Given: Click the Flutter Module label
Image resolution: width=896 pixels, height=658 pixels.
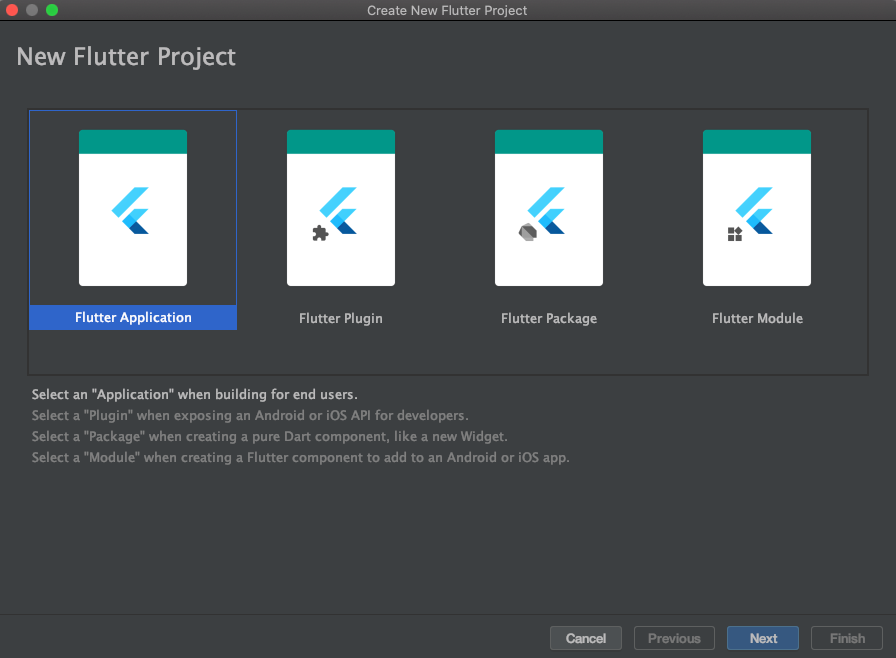Looking at the screenshot, I should point(757,319).
